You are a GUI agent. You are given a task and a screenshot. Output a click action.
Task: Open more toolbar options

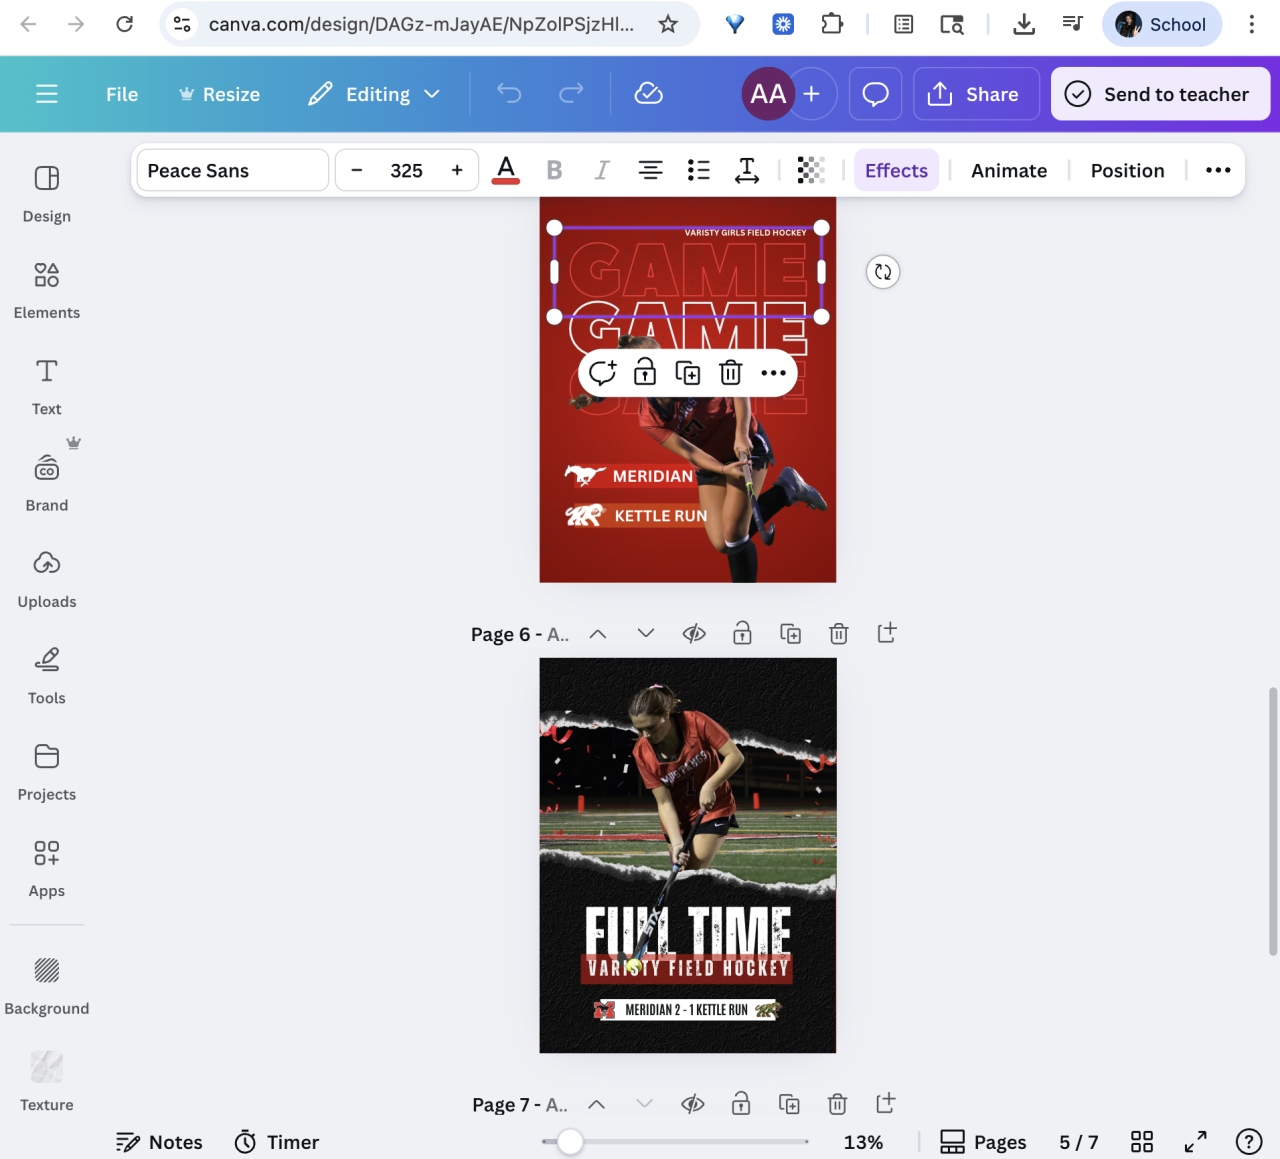click(x=1218, y=170)
